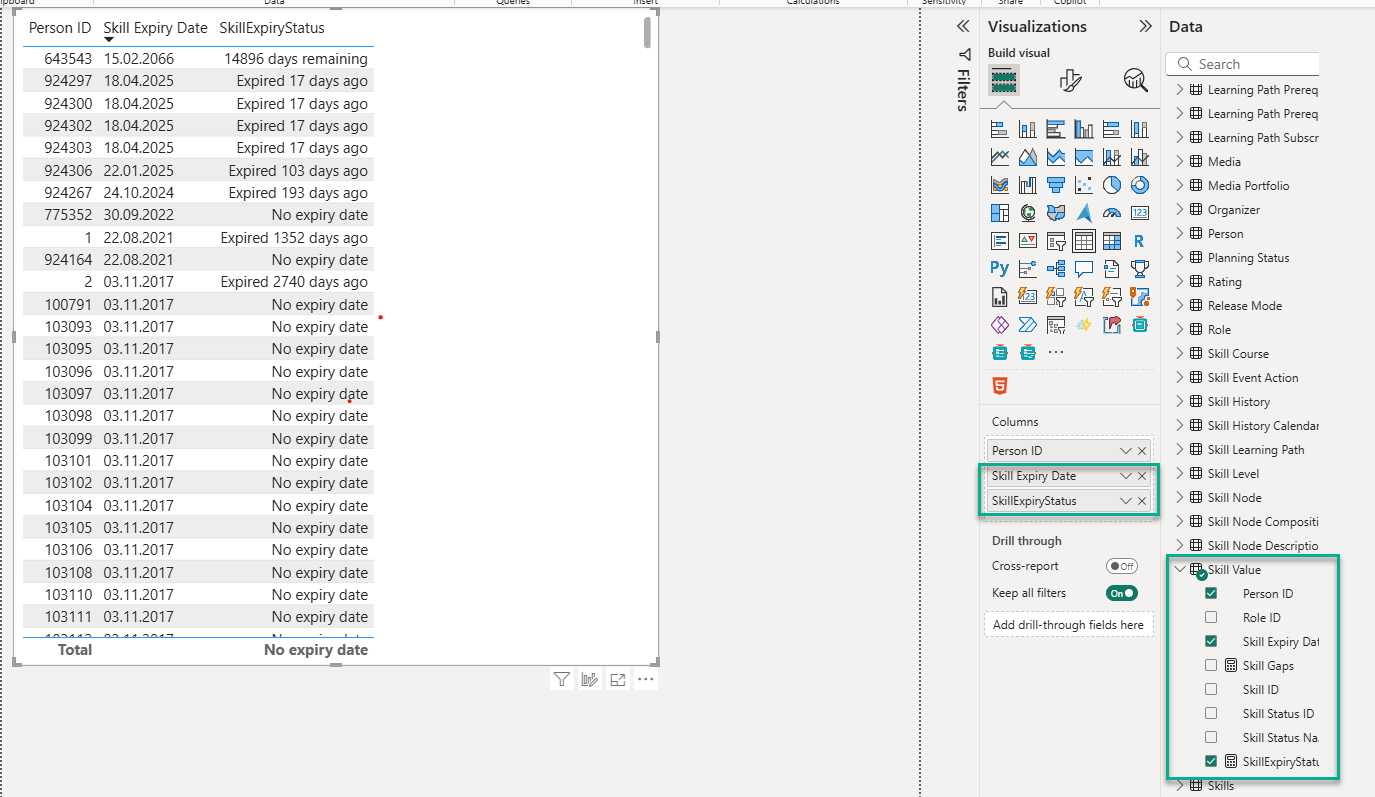Select the Donut chart visualization icon
Screen dimensions: 1375x797
[x=1140, y=185]
